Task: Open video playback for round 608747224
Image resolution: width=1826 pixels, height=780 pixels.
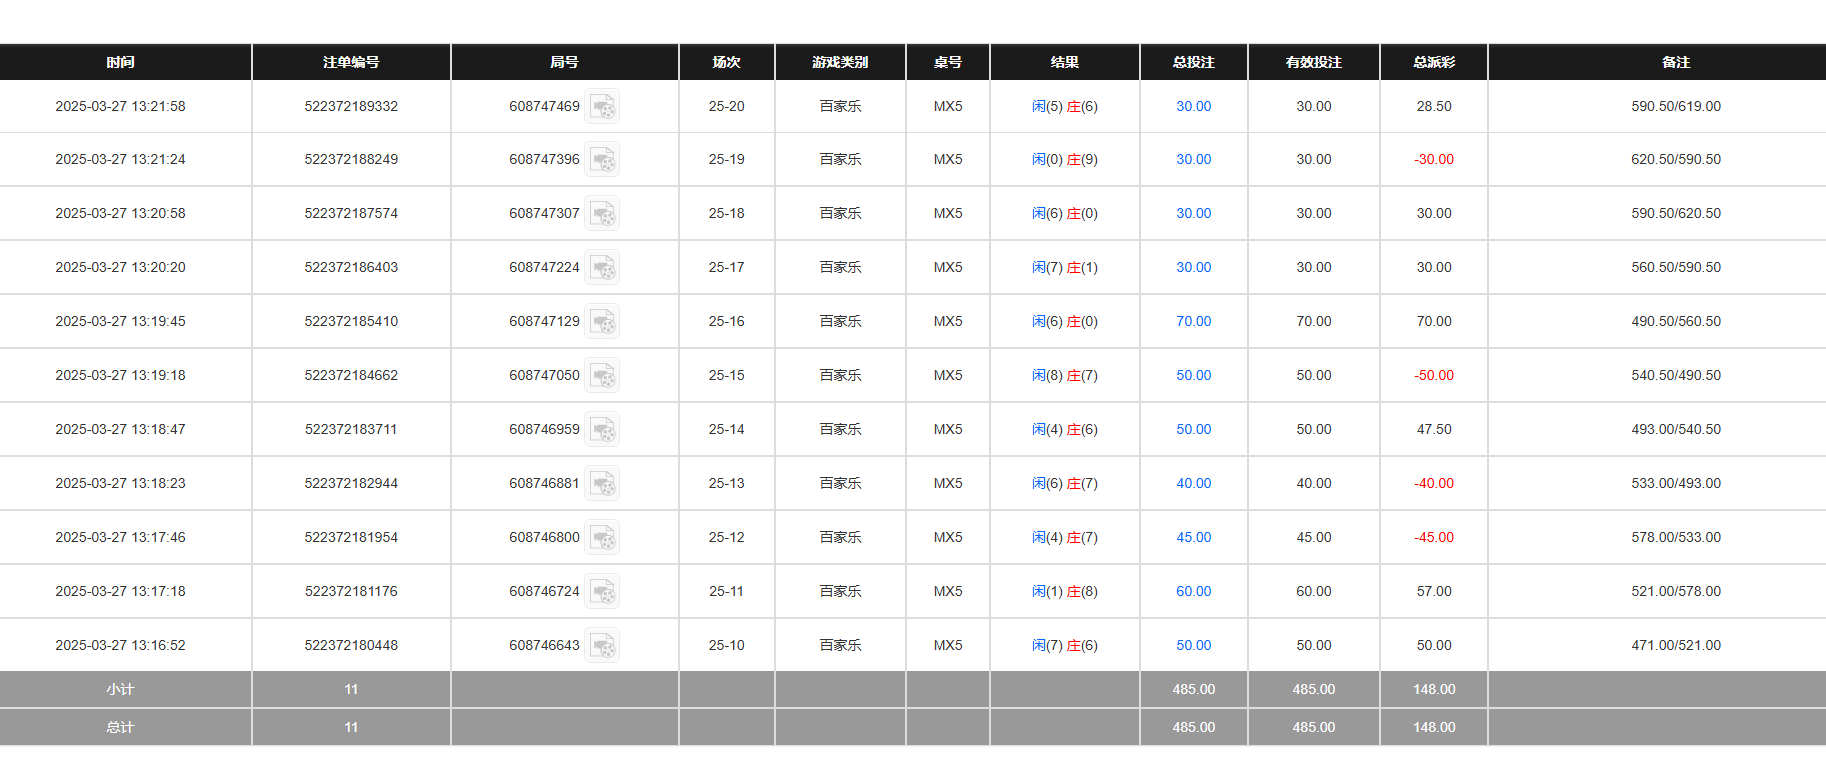Action: [x=602, y=268]
